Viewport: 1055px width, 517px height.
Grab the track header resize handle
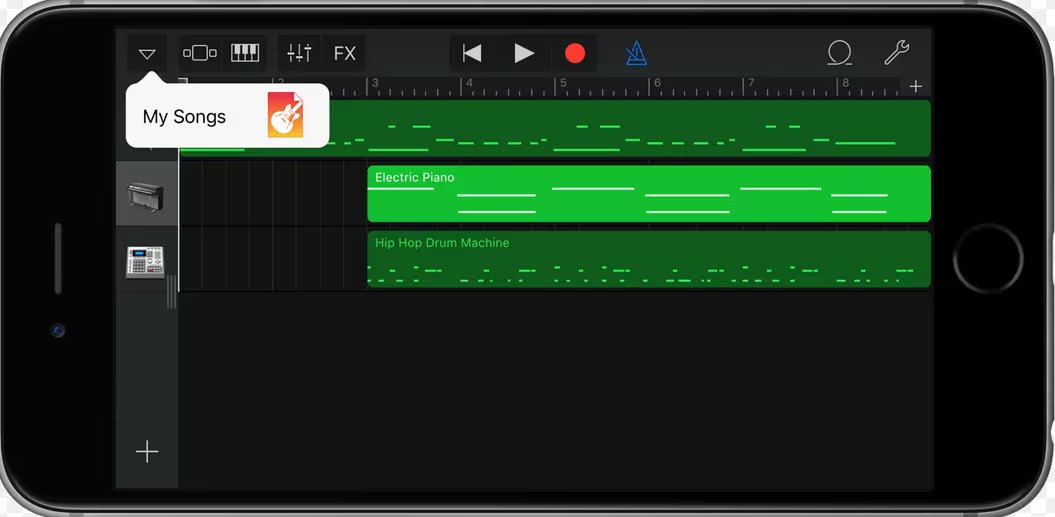coord(172,291)
